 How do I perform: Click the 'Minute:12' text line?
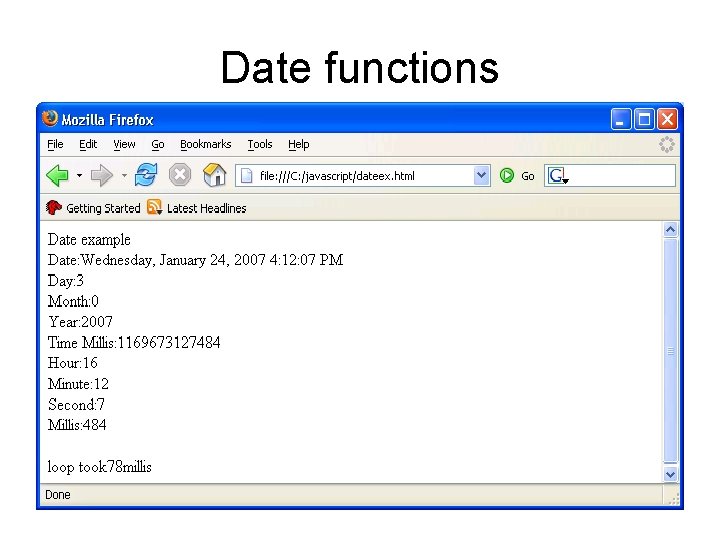78,384
